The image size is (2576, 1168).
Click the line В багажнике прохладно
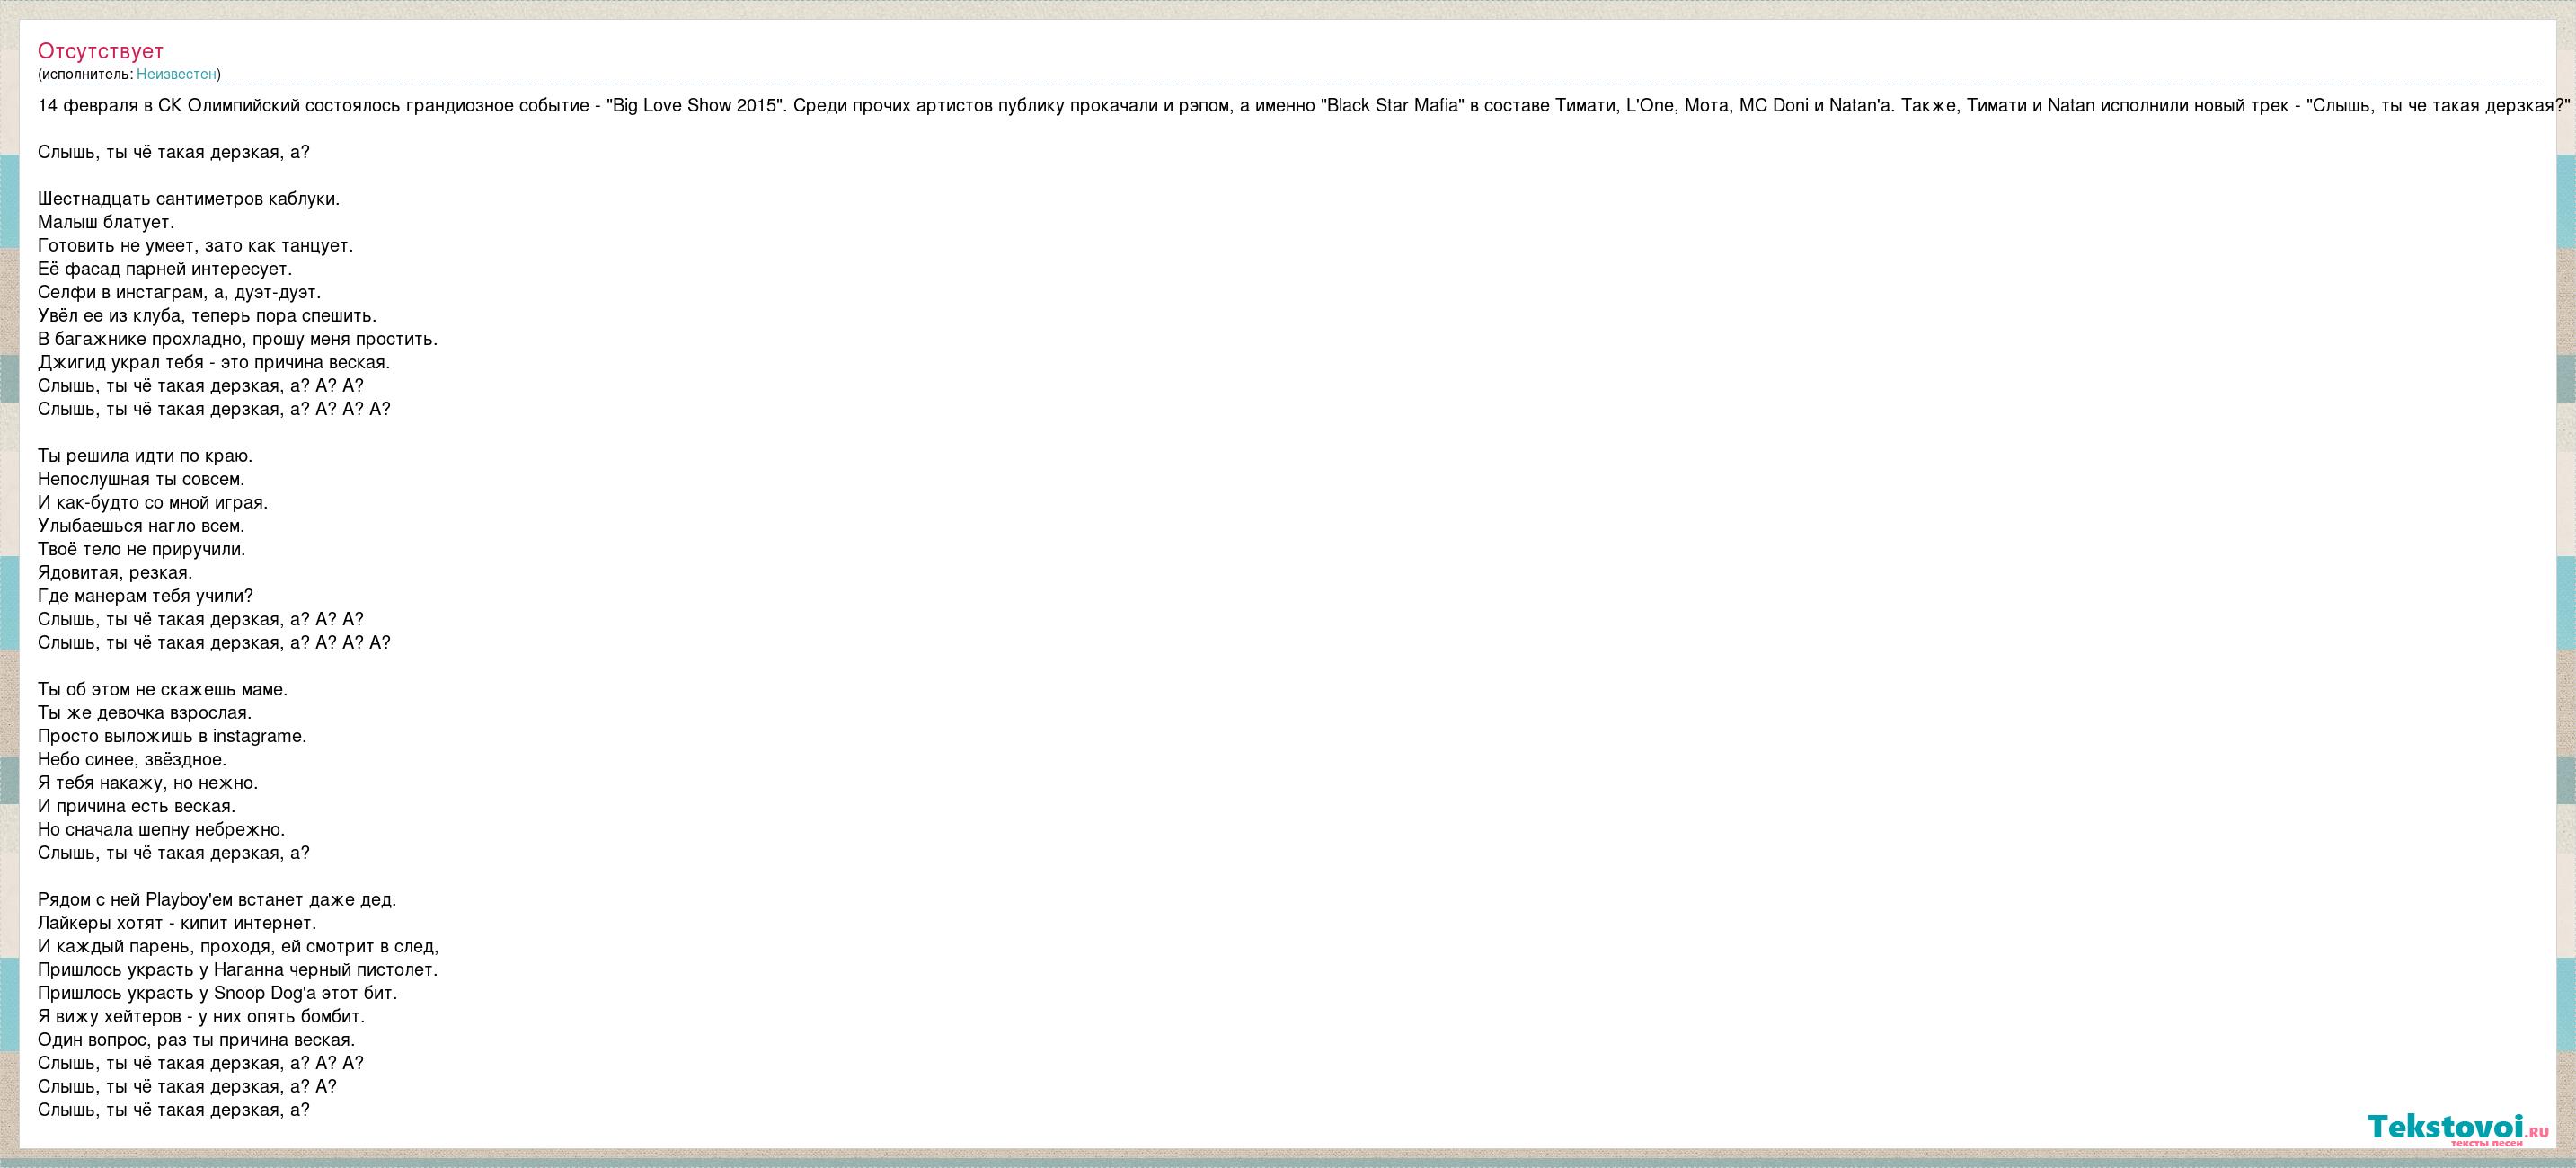point(237,339)
